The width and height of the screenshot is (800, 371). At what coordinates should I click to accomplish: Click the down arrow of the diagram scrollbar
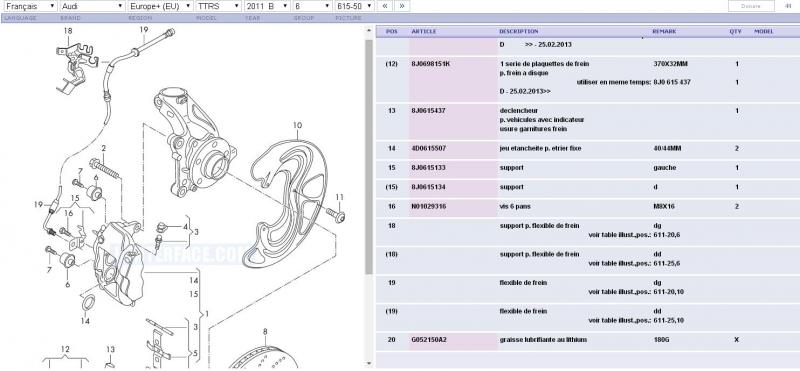pyautogui.click(x=369, y=363)
